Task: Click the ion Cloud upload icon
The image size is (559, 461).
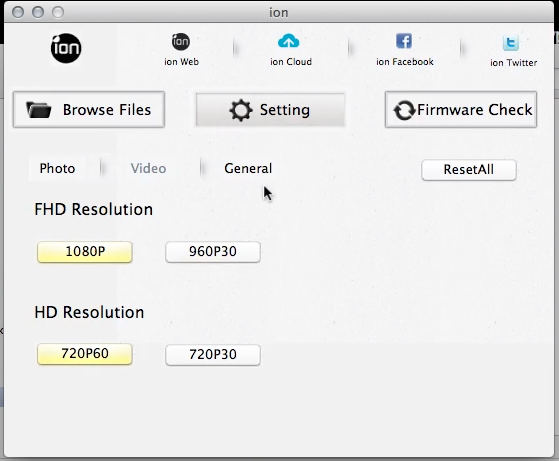Action: tap(288, 41)
